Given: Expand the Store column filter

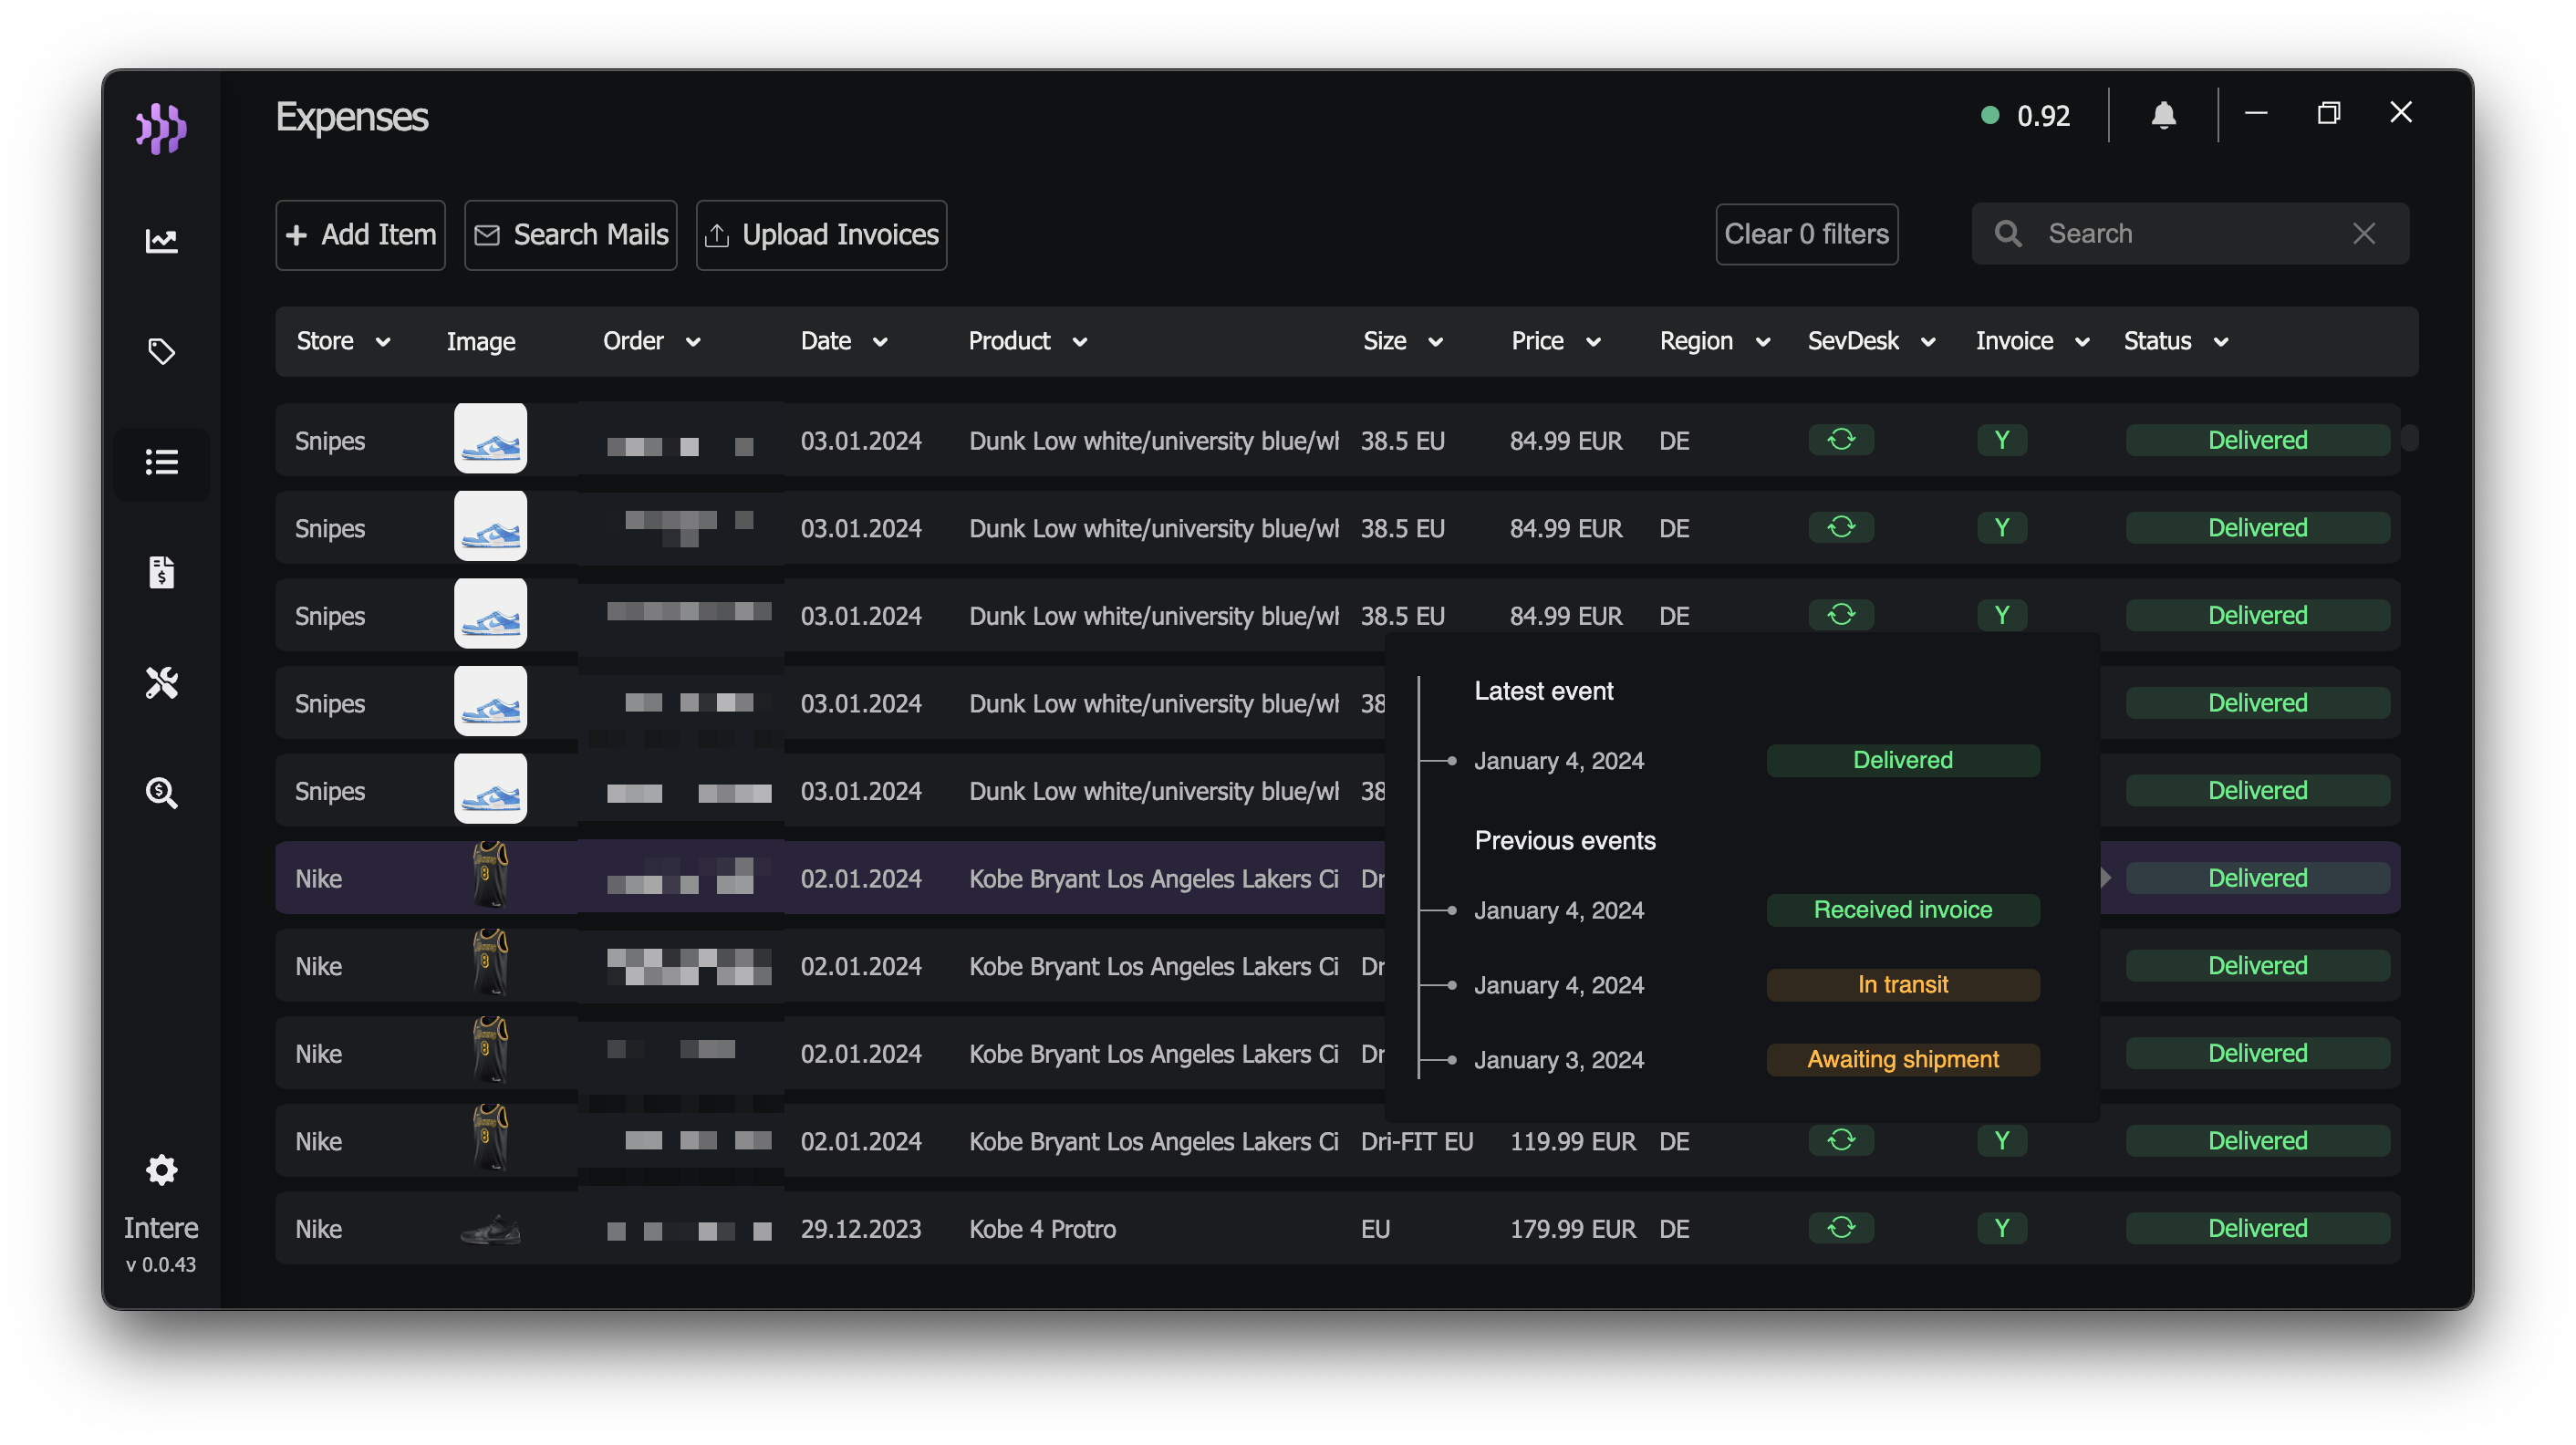Looking at the screenshot, I should pyautogui.click(x=383, y=342).
